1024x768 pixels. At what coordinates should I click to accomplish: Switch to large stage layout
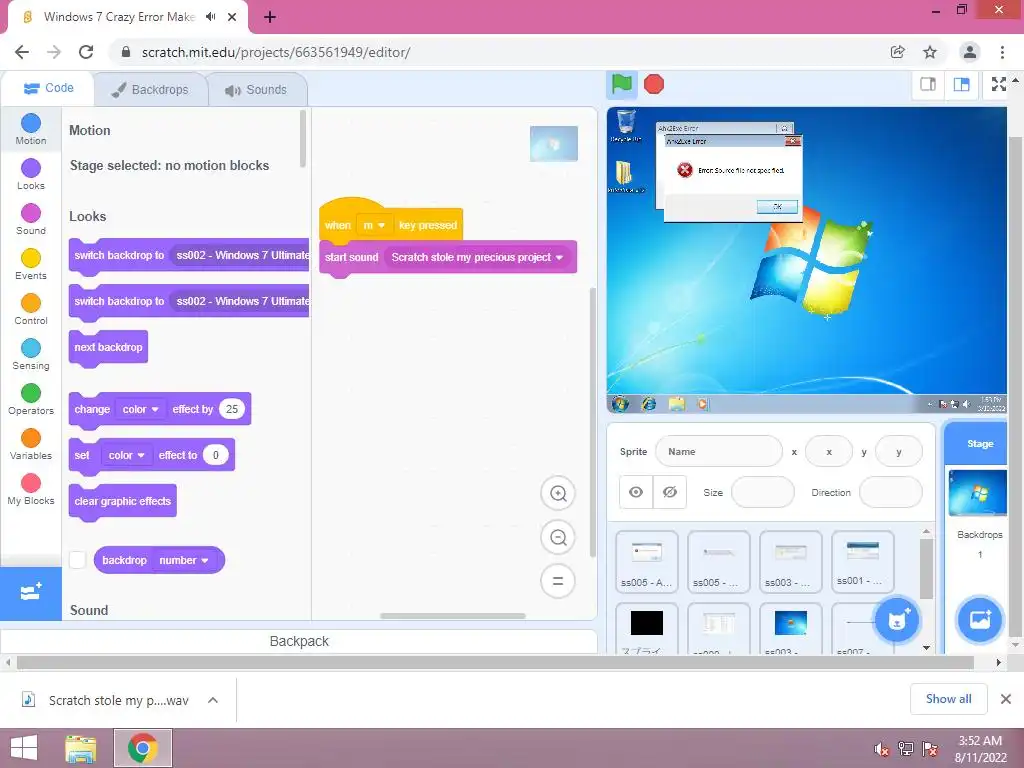click(x=961, y=84)
